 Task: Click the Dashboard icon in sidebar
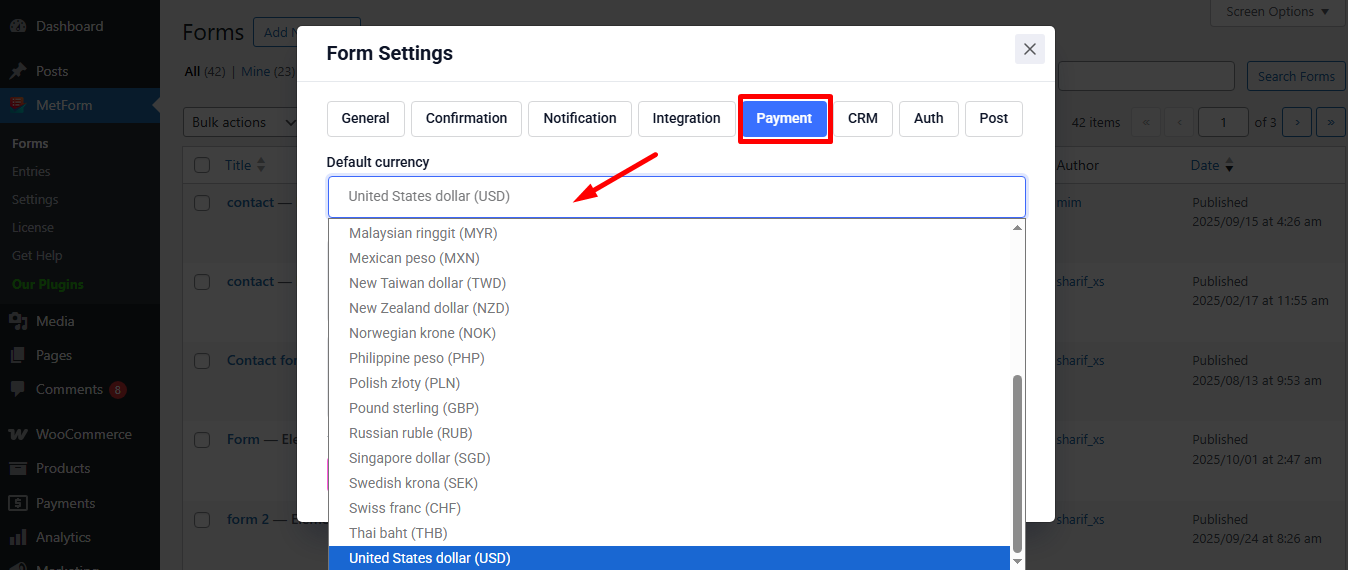pos(18,26)
